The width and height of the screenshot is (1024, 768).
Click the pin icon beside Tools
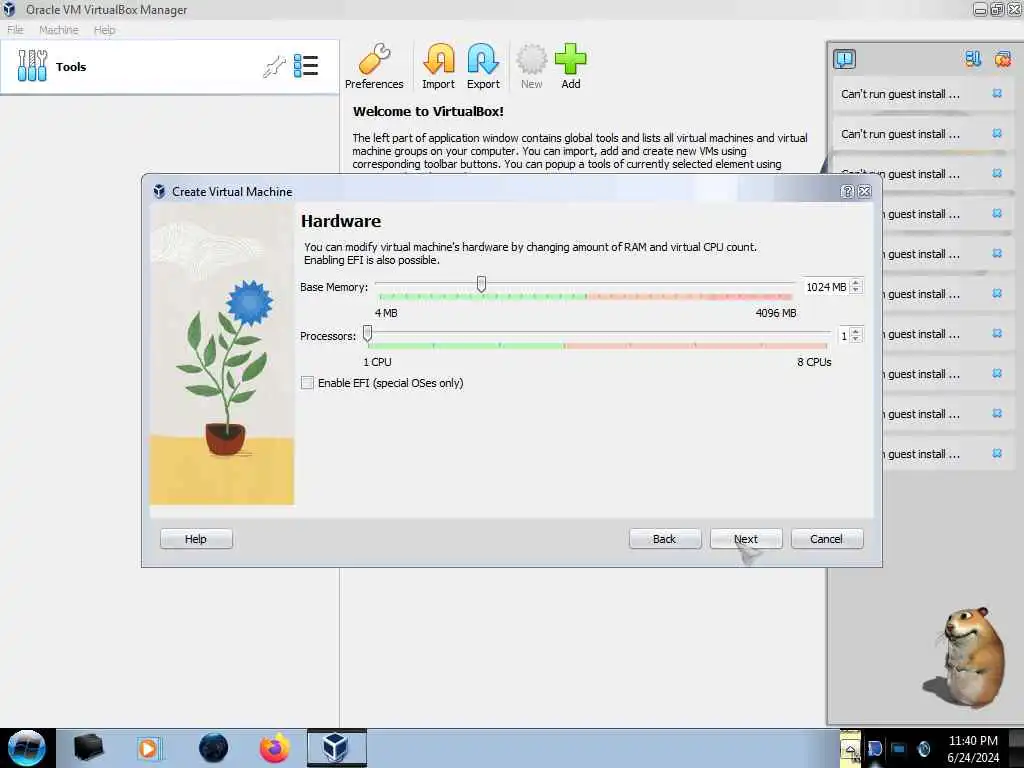pyautogui.click(x=274, y=67)
